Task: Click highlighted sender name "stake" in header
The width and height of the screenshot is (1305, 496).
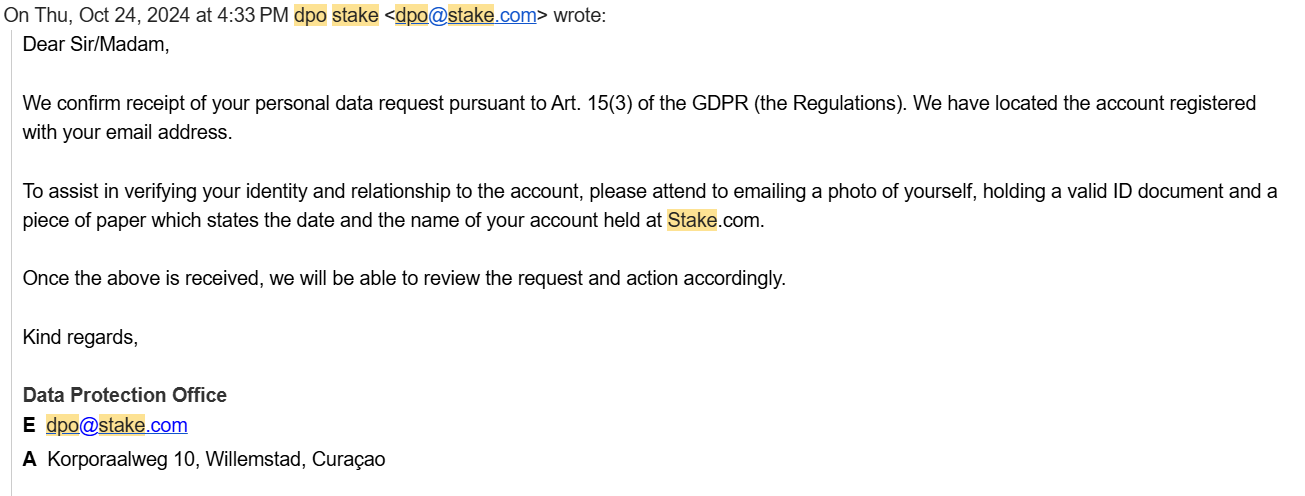Action: coord(355,16)
